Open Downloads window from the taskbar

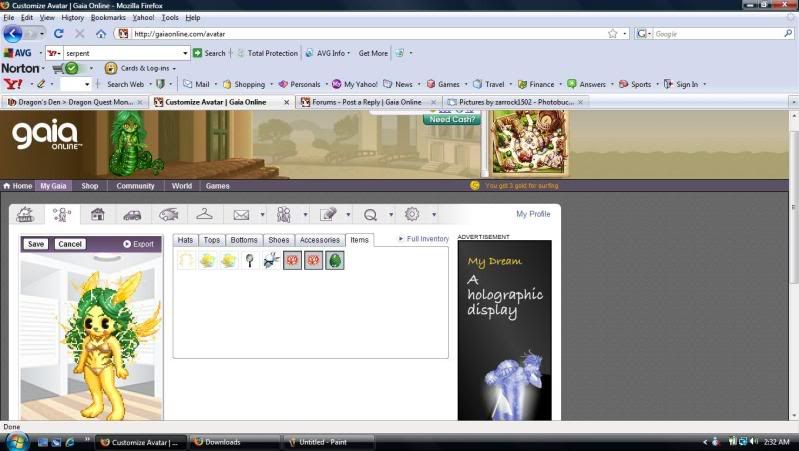click(x=234, y=442)
